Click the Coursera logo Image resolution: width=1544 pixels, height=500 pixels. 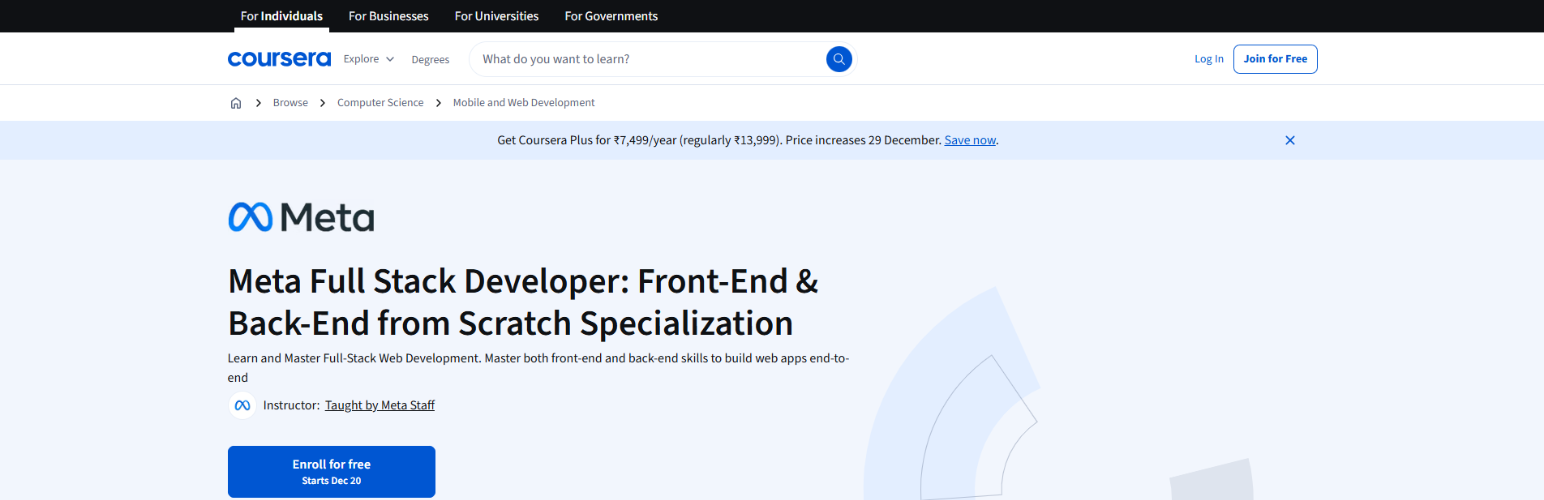click(279, 59)
